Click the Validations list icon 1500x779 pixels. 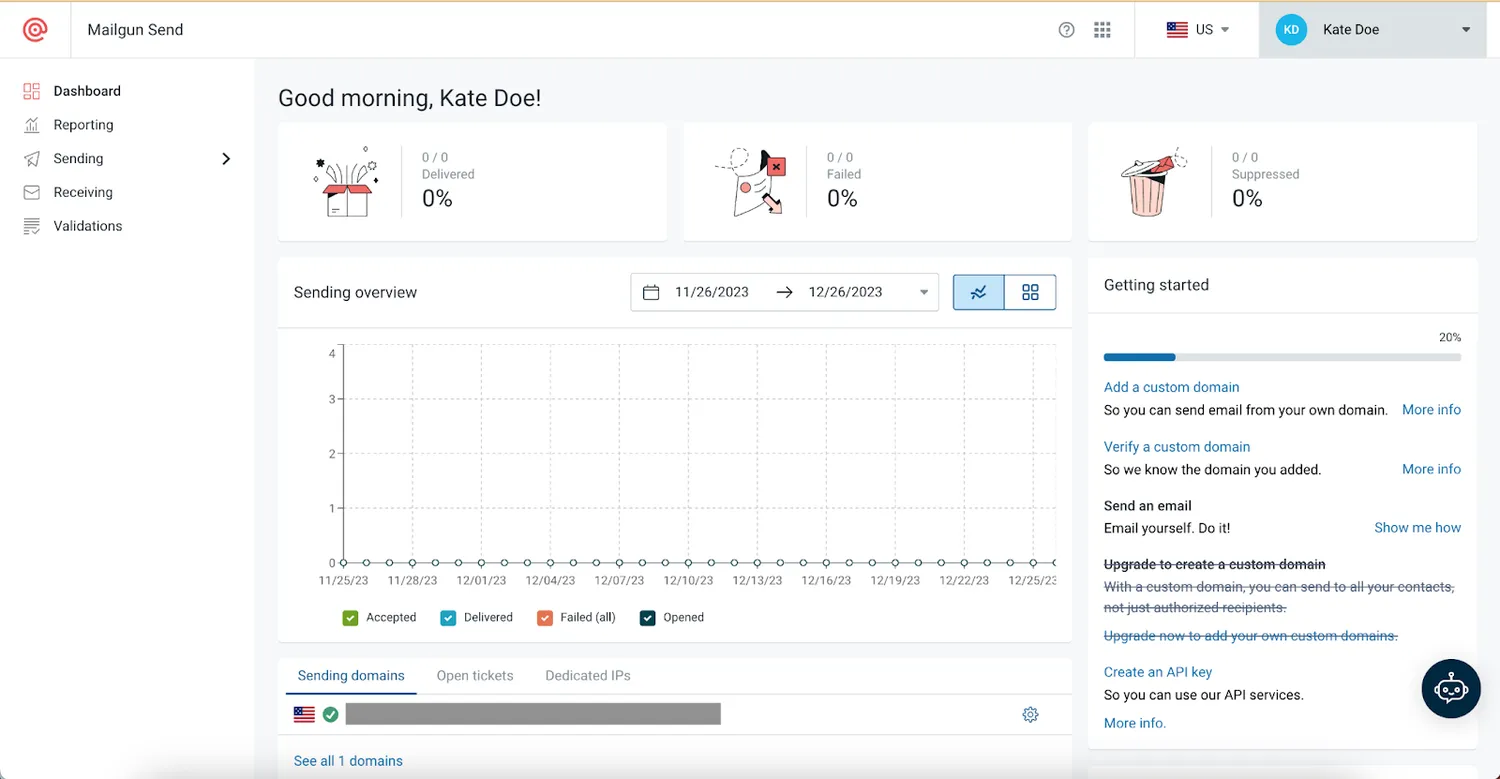point(32,226)
